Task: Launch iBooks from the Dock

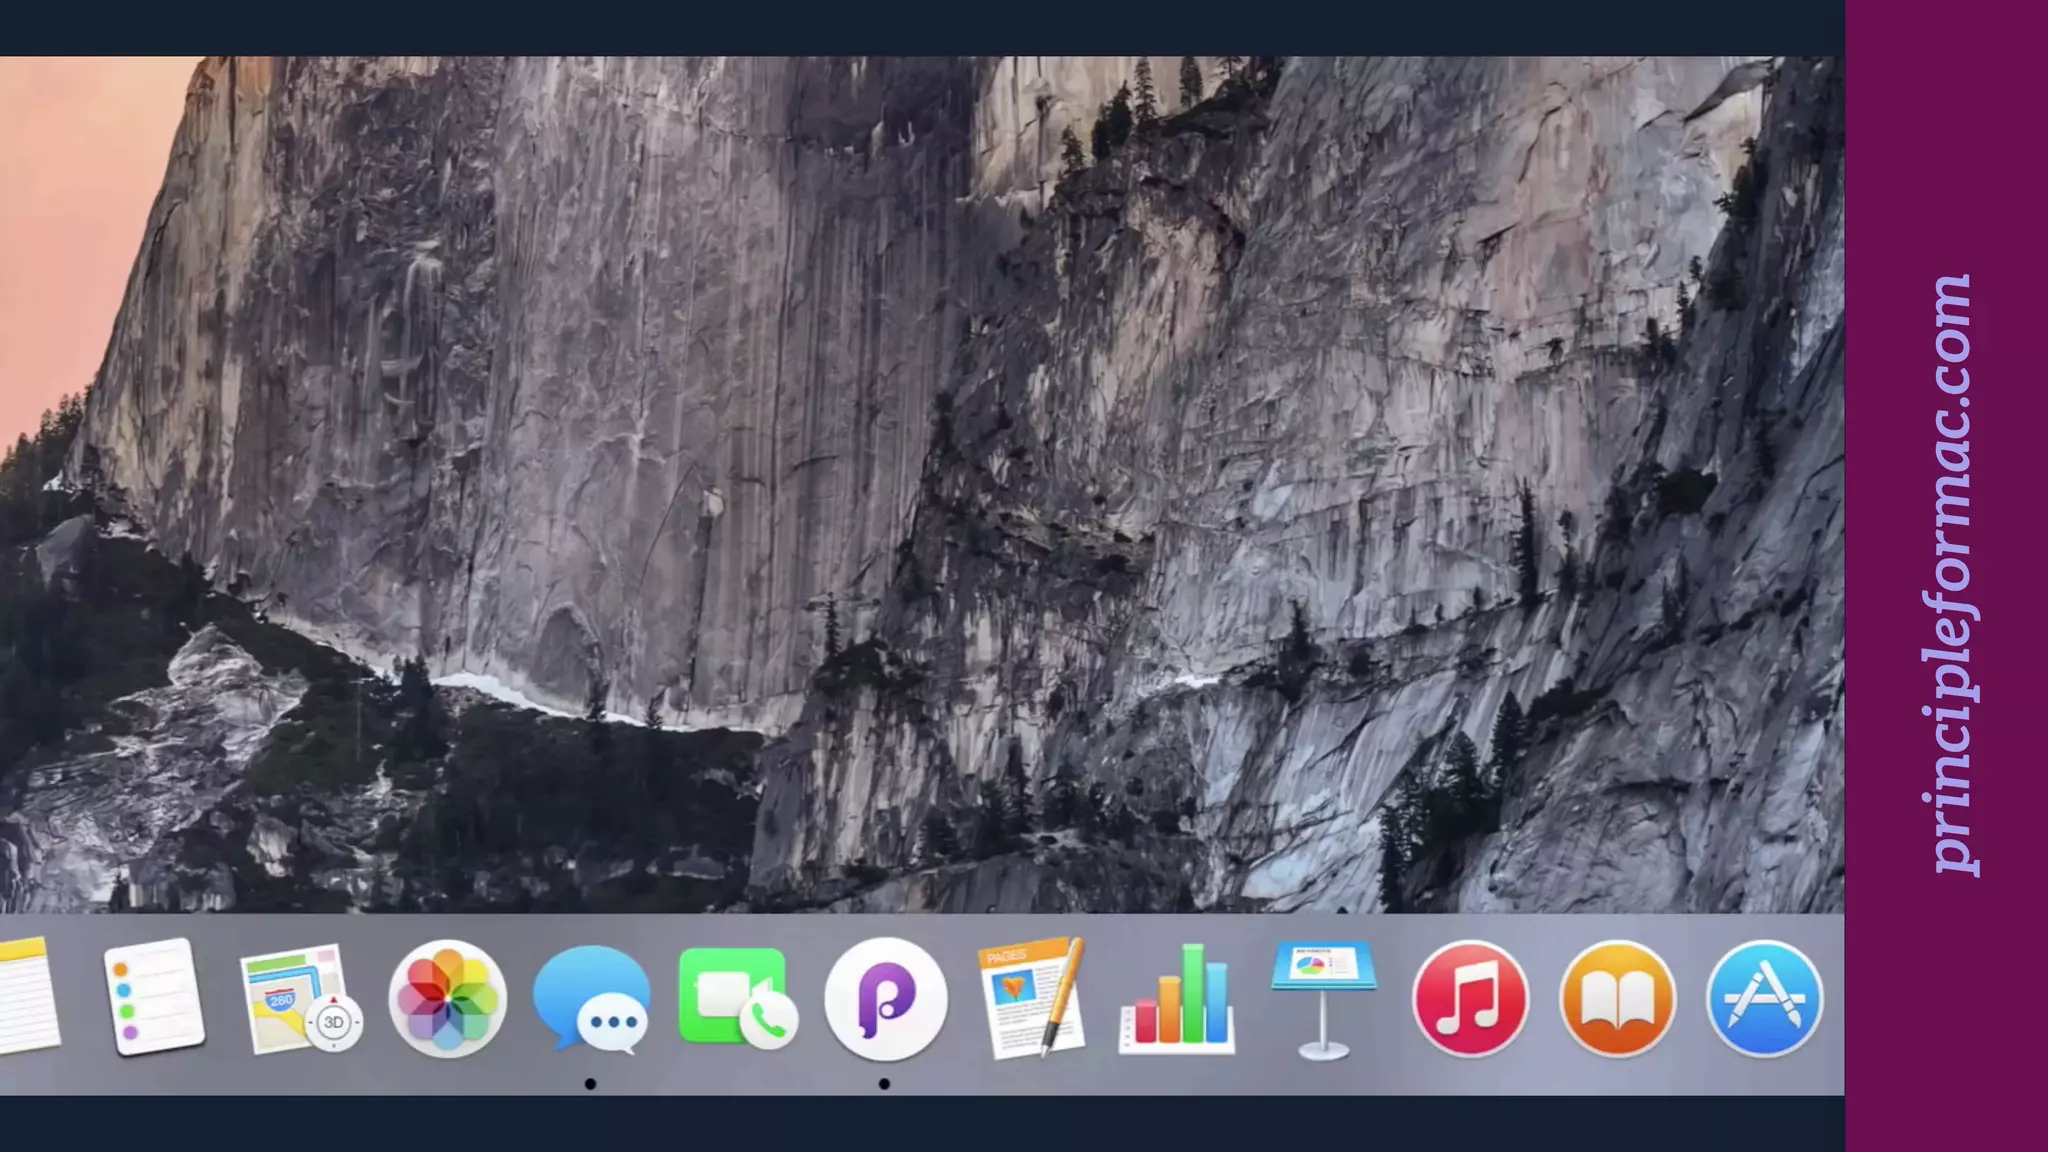Action: pyautogui.click(x=1617, y=998)
